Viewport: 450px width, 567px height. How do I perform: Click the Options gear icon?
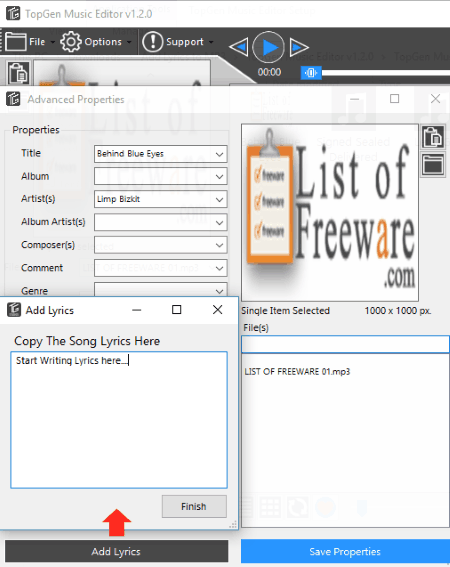coord(70,42)
